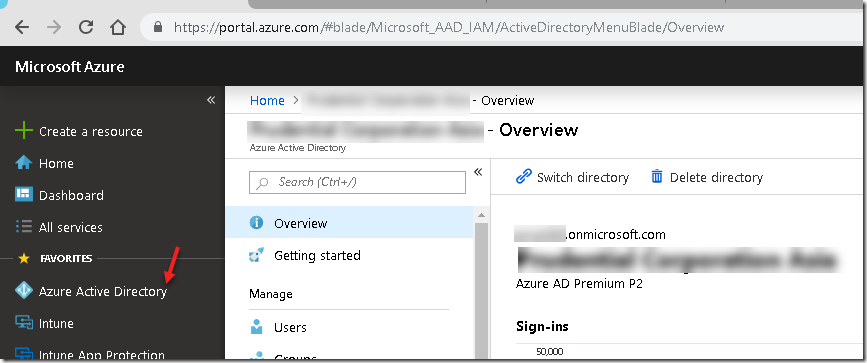867x363 pixels.
Task: Click the Microsoft Azure title
Action: 70,67
